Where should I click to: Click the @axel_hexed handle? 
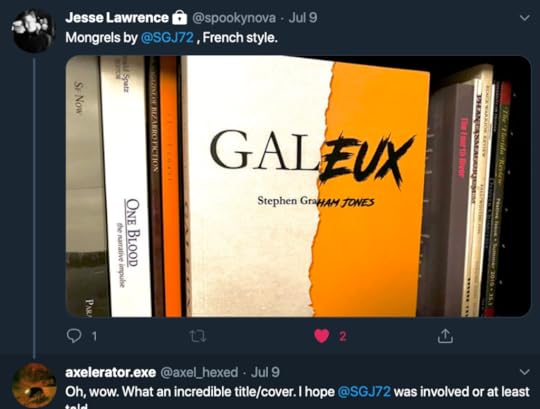tap(199, 372)
